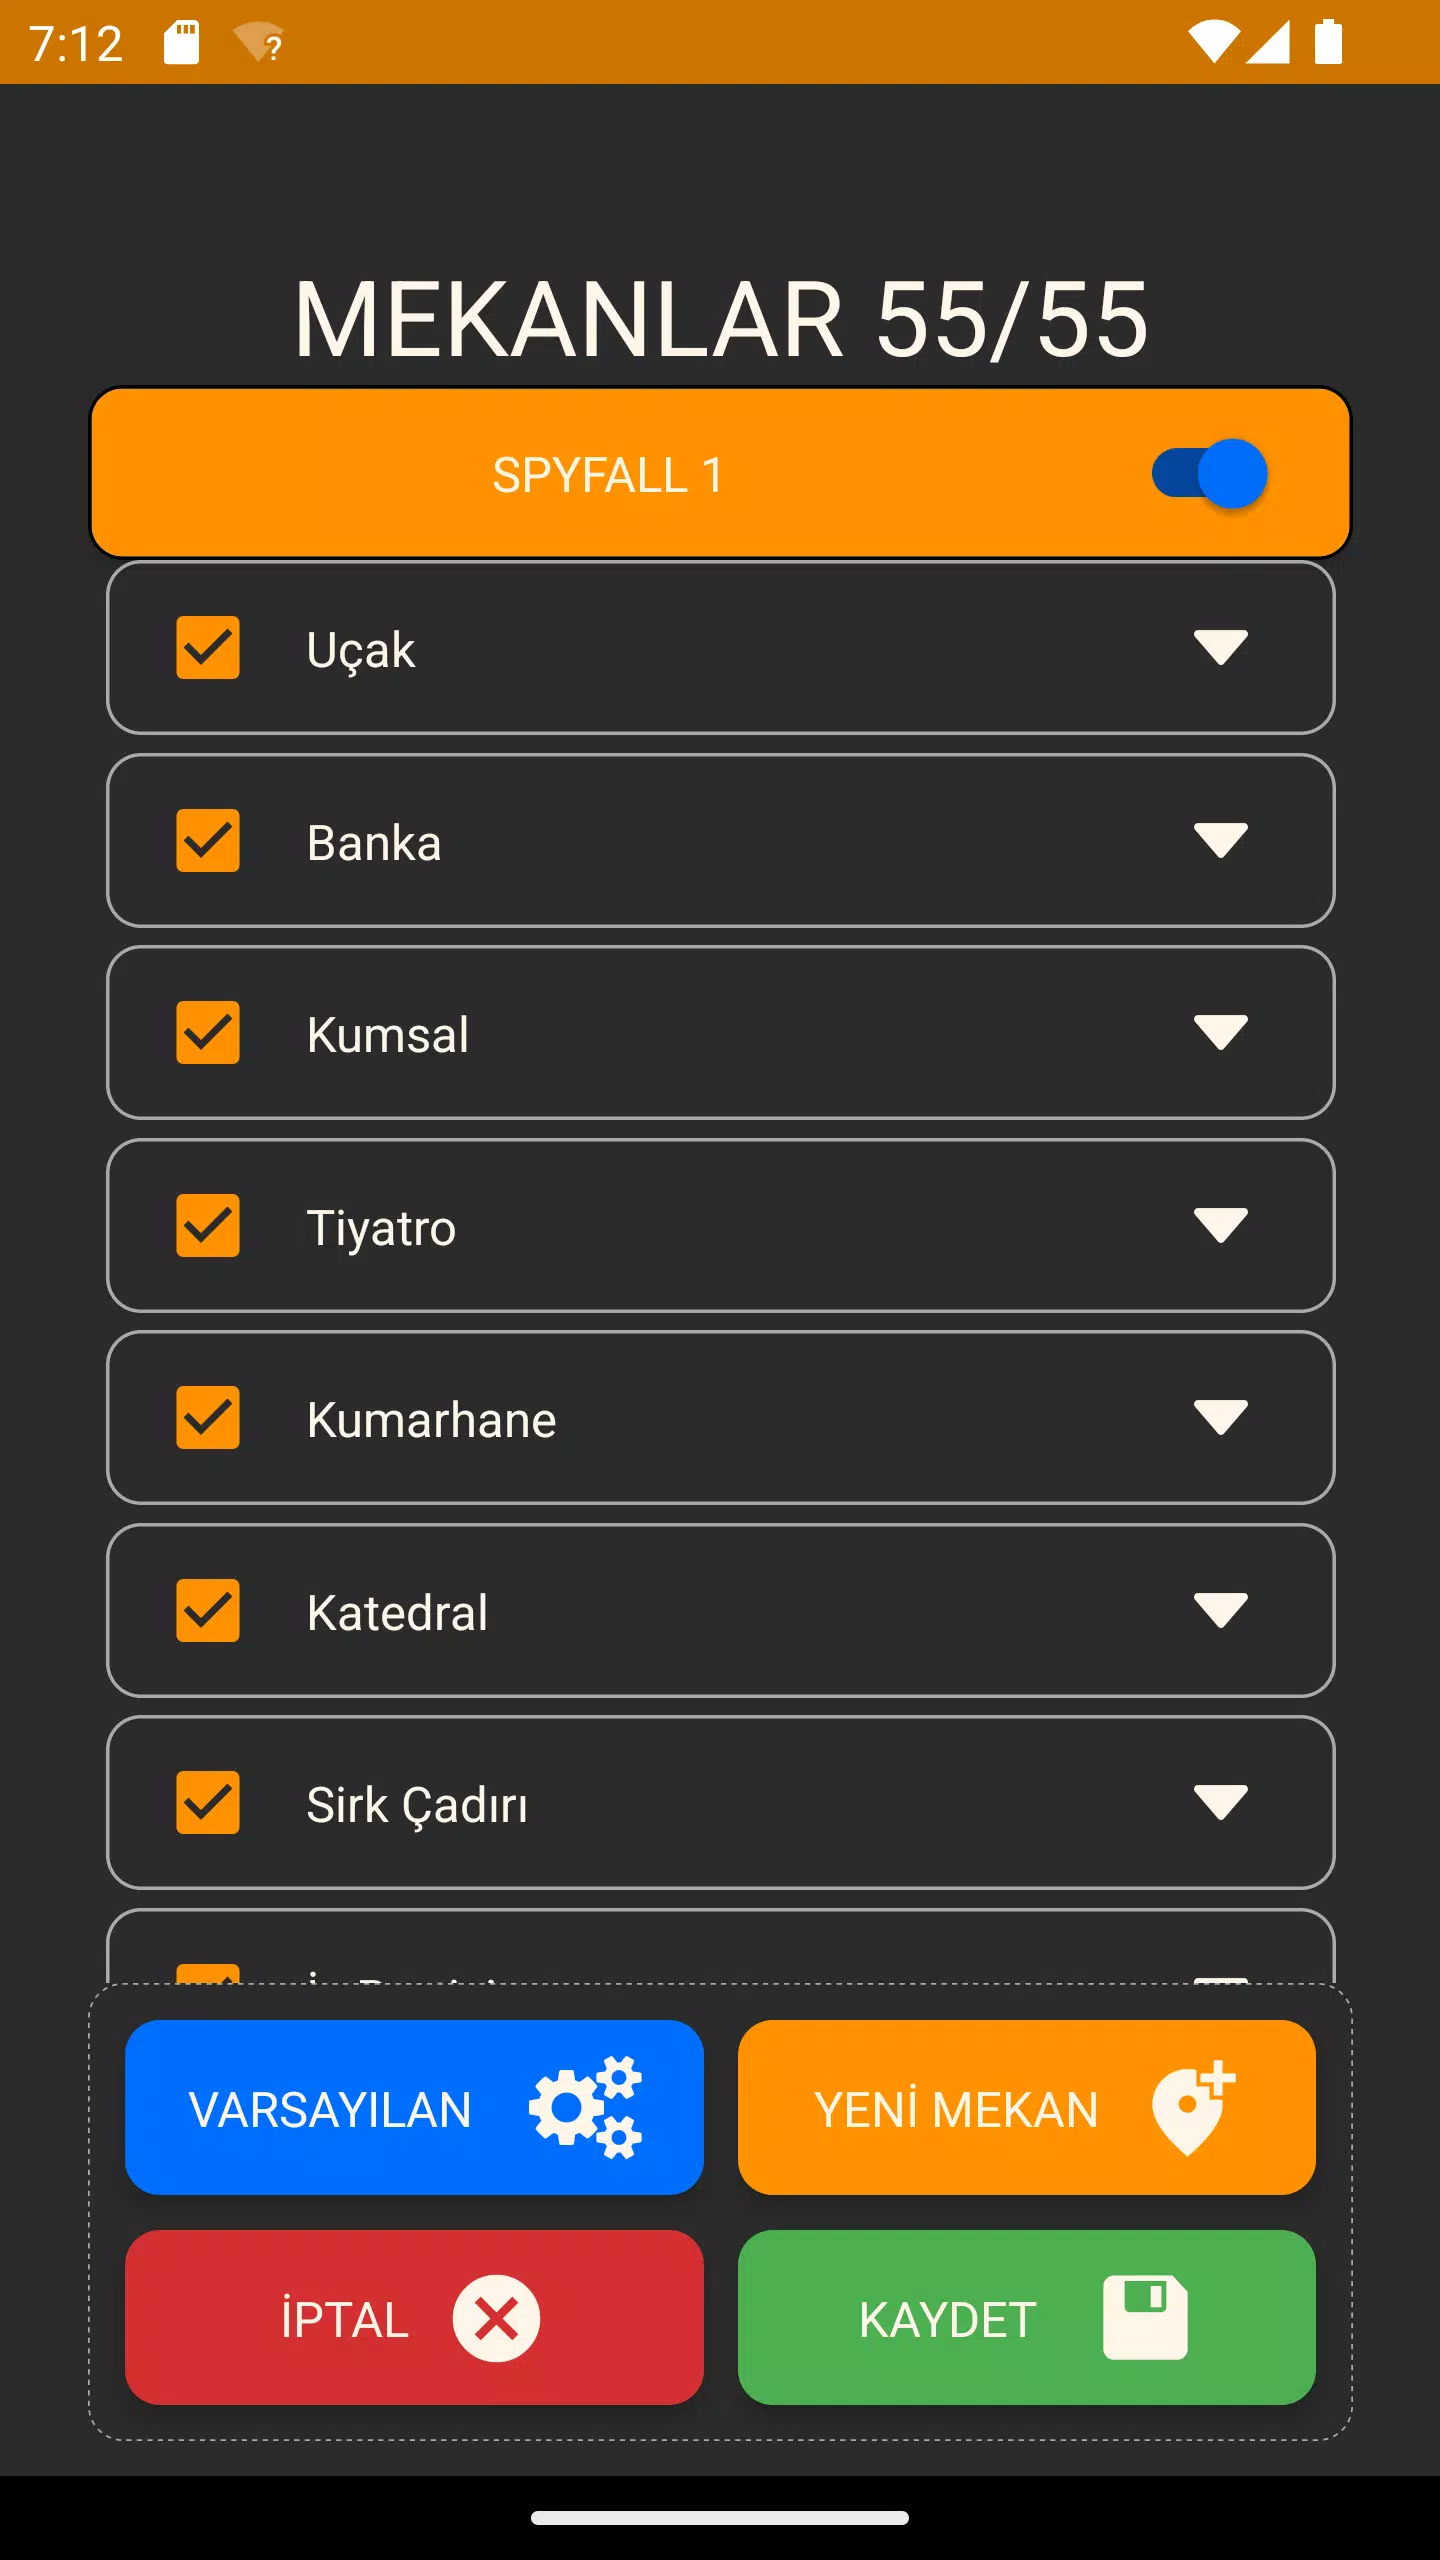Tap the Wi-Fi signal status icon
The height and width of the screenshot is (2560, 1440).
tap(1212, 43)
